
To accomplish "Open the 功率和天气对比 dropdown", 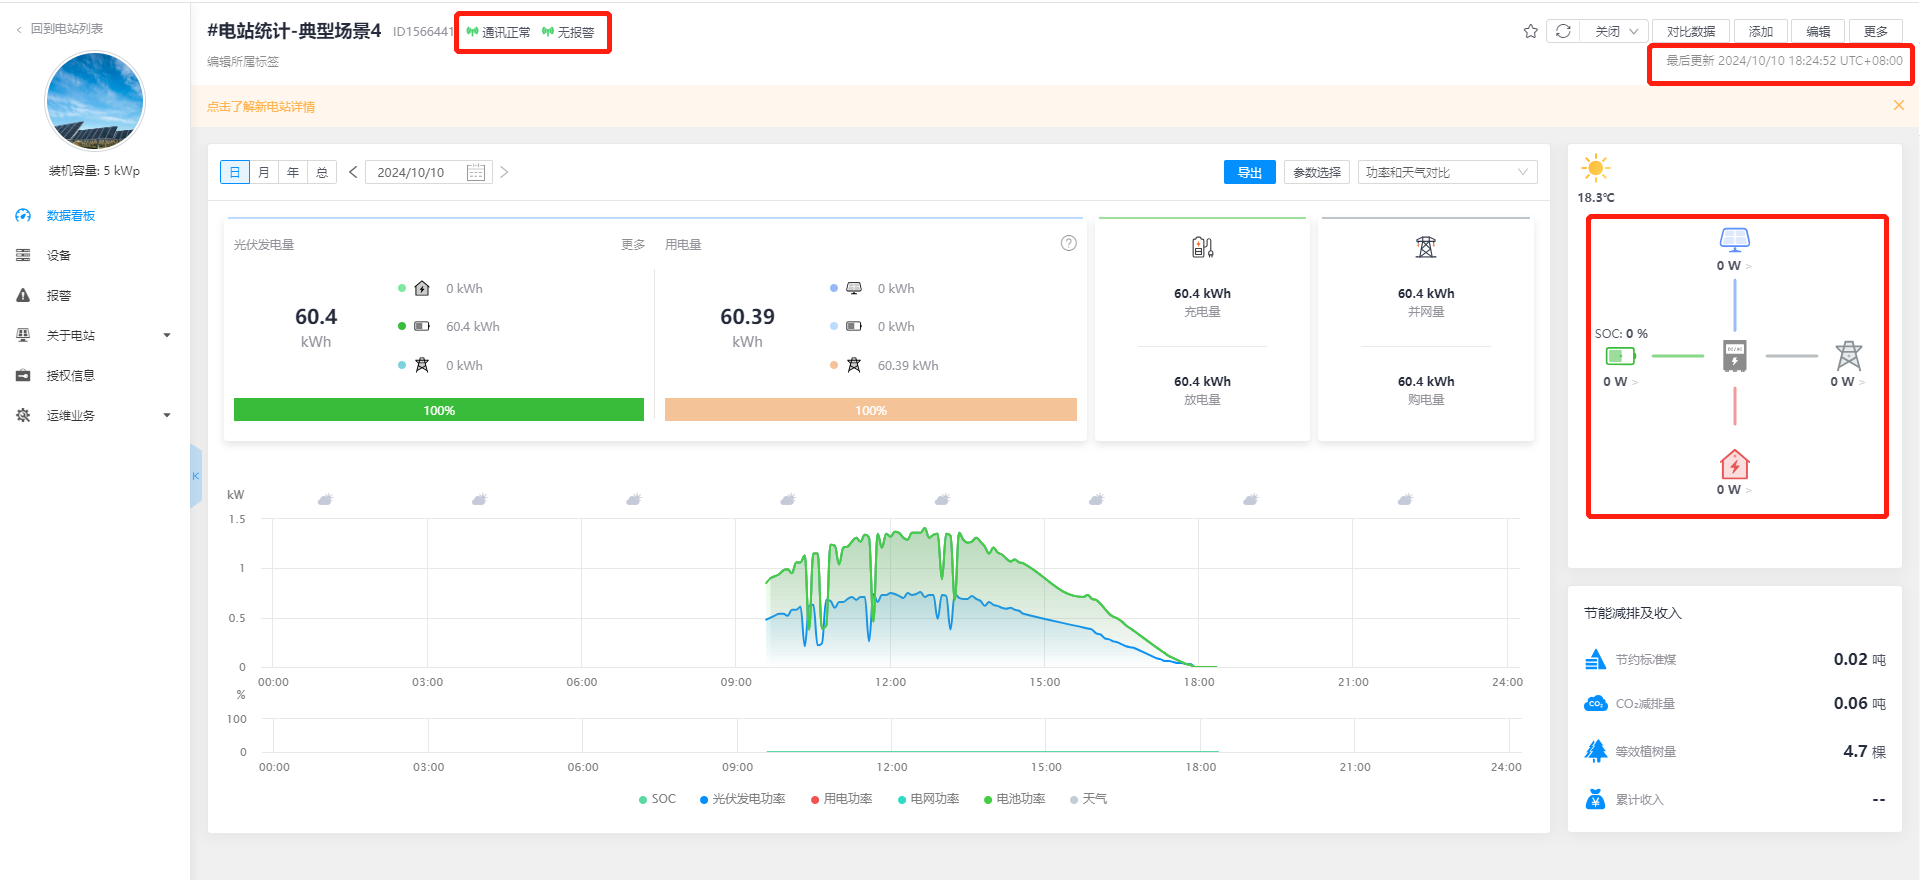I will [1446, 173].
